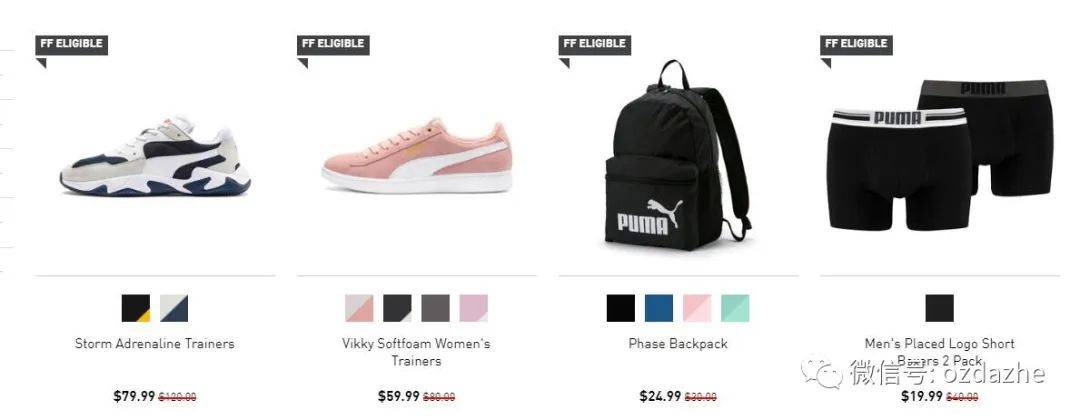Pick the mint green Phase Backpack color
Viewport: 1080px width, 420px height.
pyautogui.click(x=735, y=308)
